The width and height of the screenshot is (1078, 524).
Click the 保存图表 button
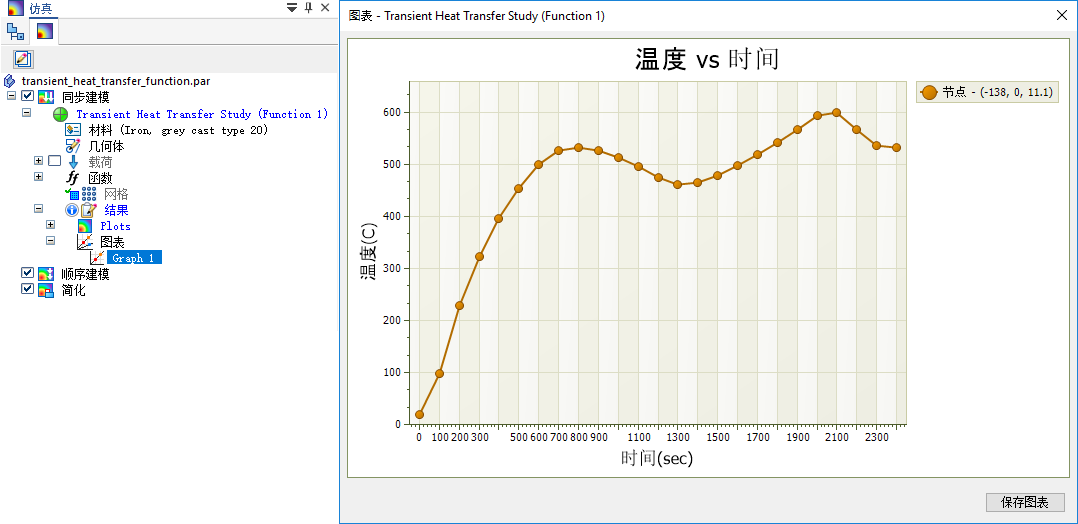[x=1025, y=502]
